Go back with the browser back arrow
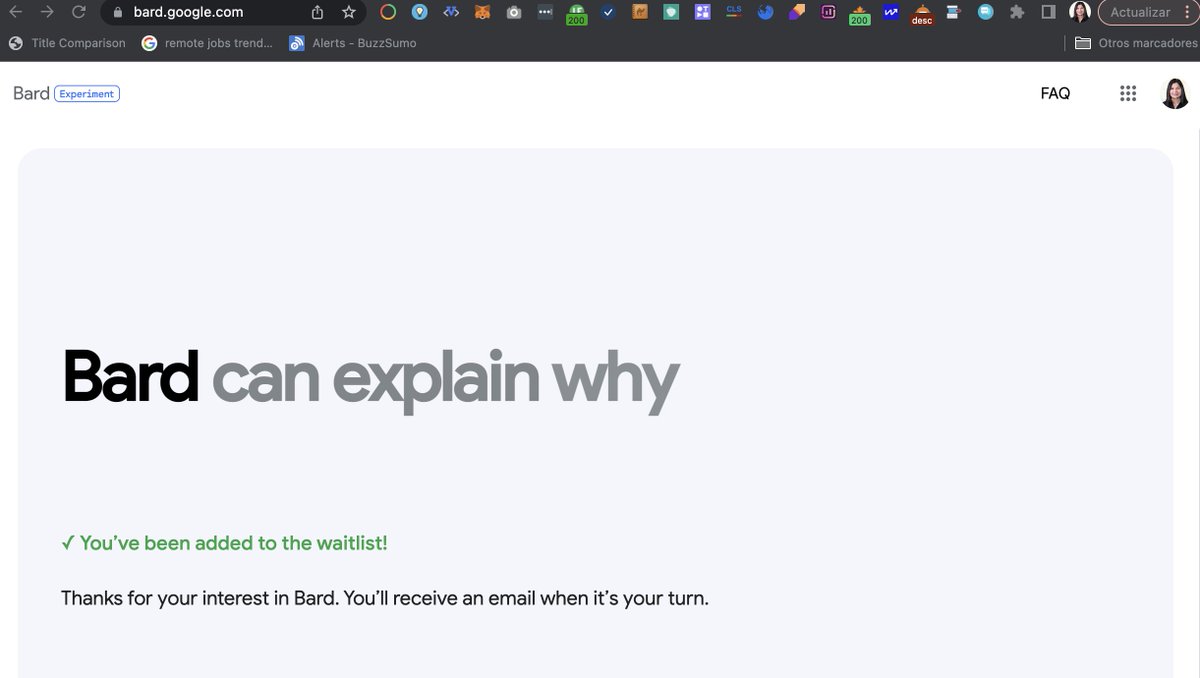The image size is (1200, 678). pos(15,13)
